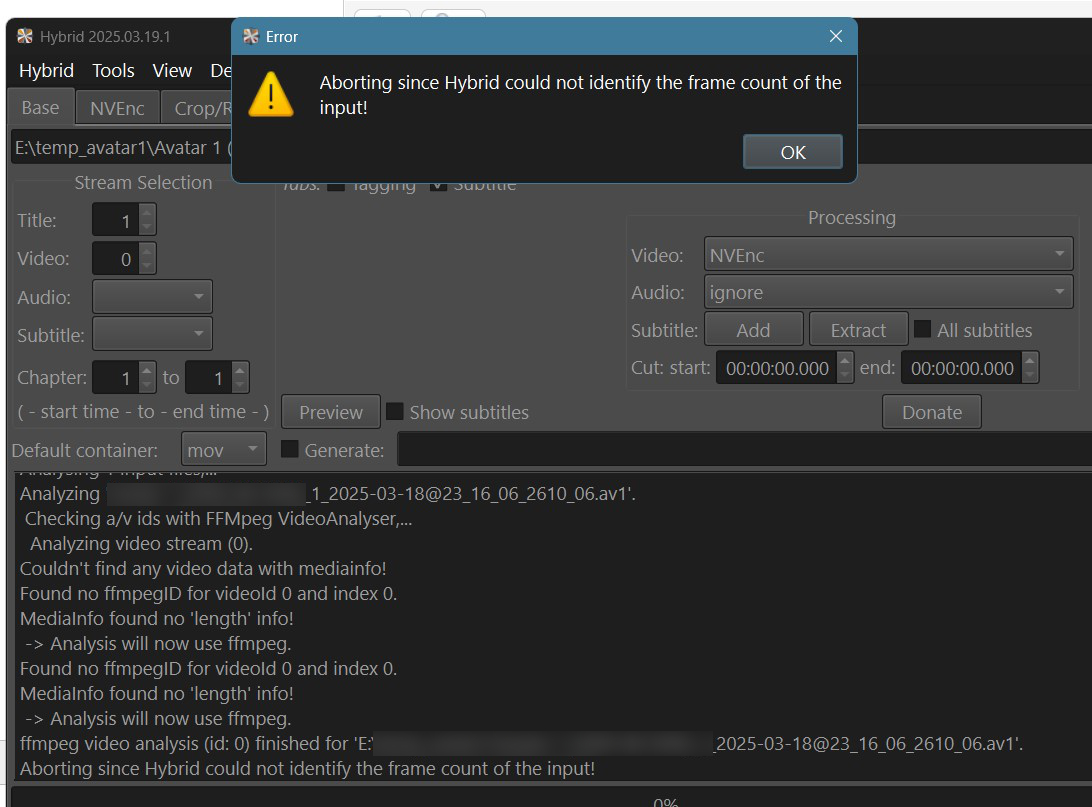The image size is (1092, 807).
Task: Open the Audio stream selection dropdown
Action: 152,297
